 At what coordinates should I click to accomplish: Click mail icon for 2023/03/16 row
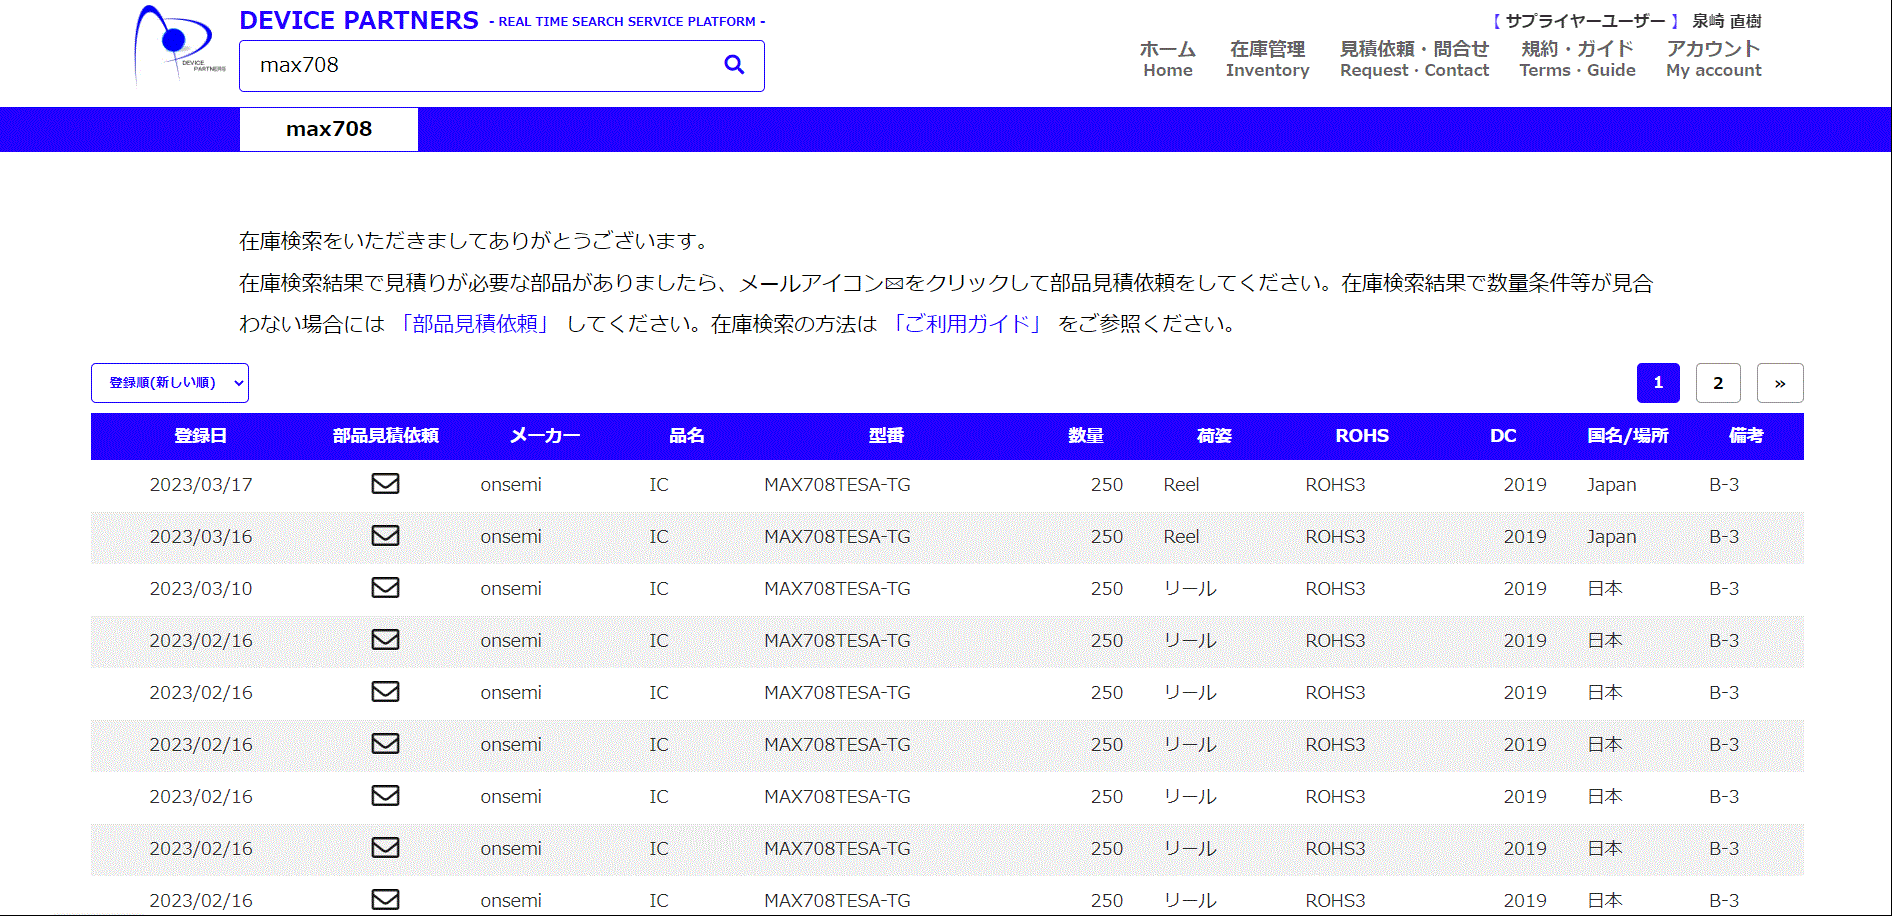pos(385,536)
